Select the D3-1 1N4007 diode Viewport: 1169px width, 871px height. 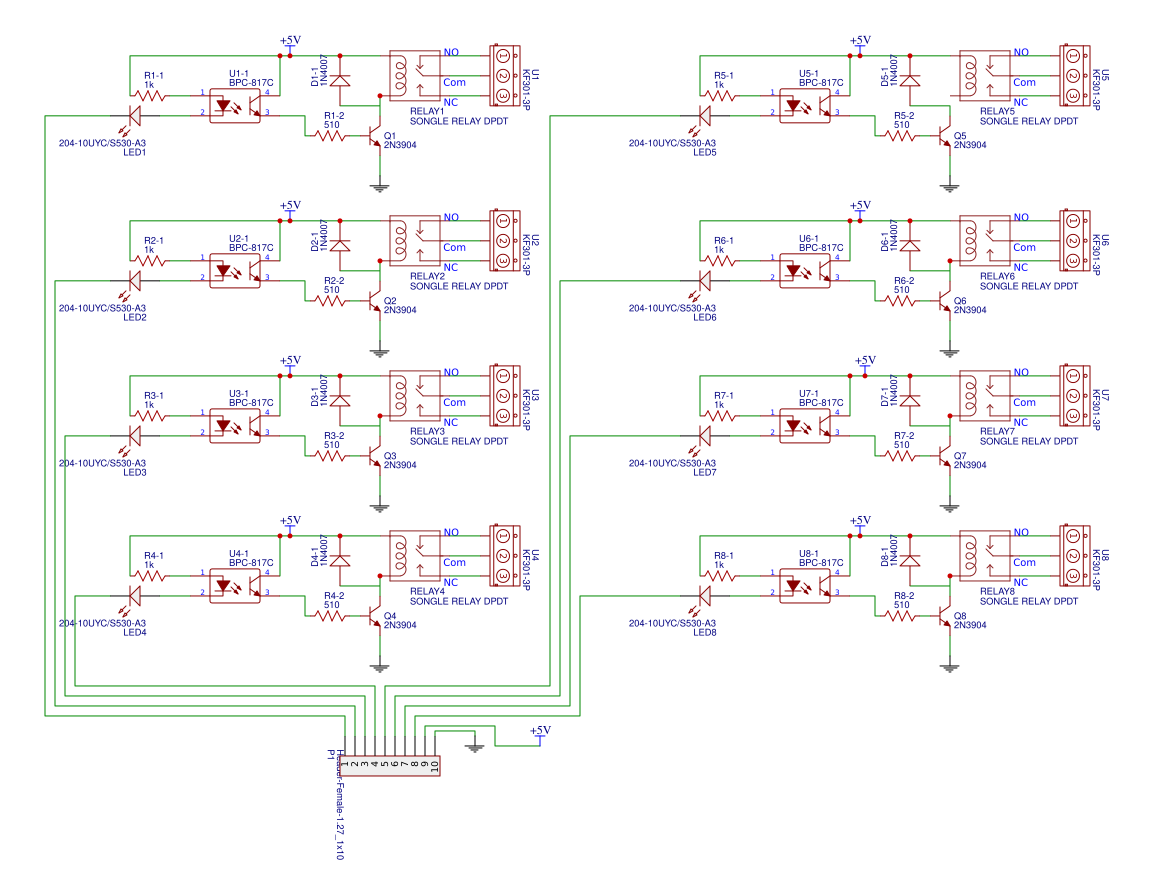340,399
